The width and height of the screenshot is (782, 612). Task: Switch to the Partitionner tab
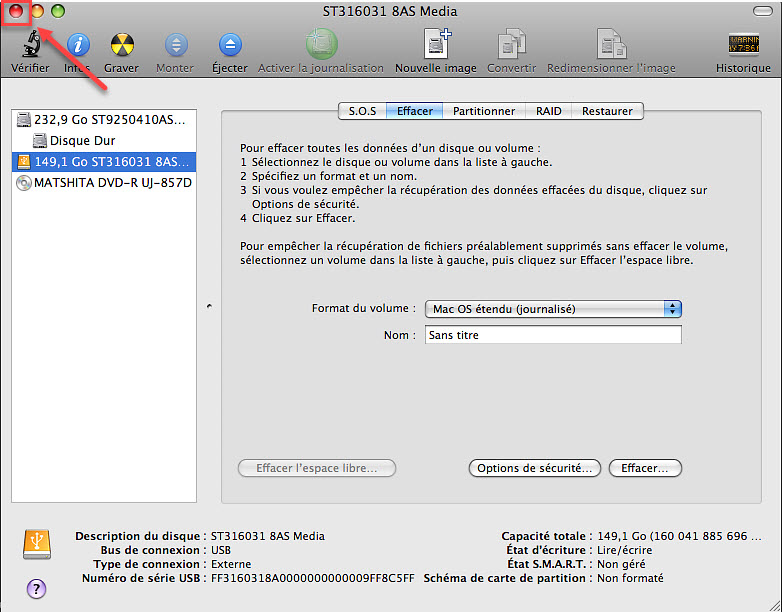484,111
